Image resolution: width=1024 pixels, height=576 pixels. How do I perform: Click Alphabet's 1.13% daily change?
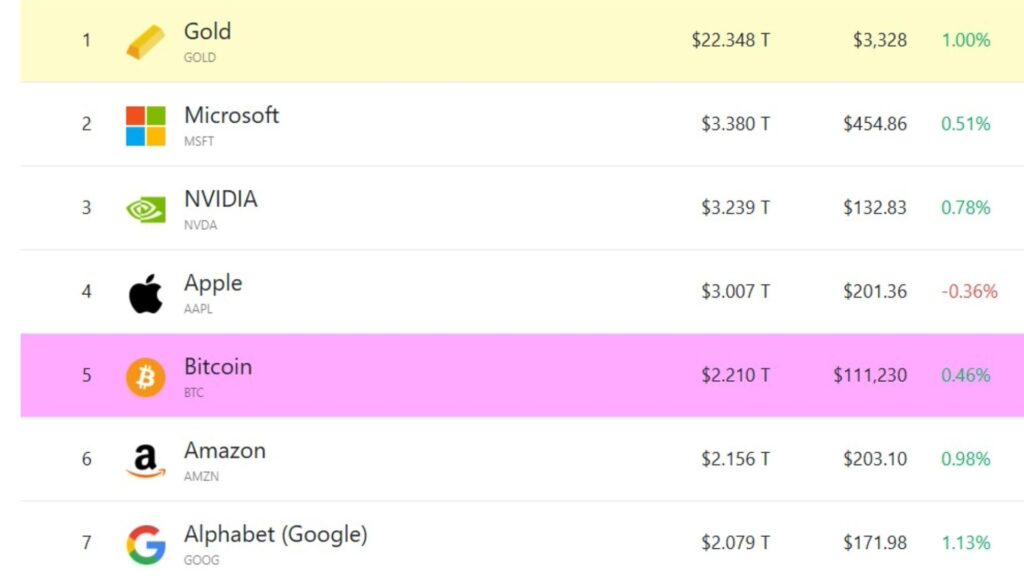(965, 543)
